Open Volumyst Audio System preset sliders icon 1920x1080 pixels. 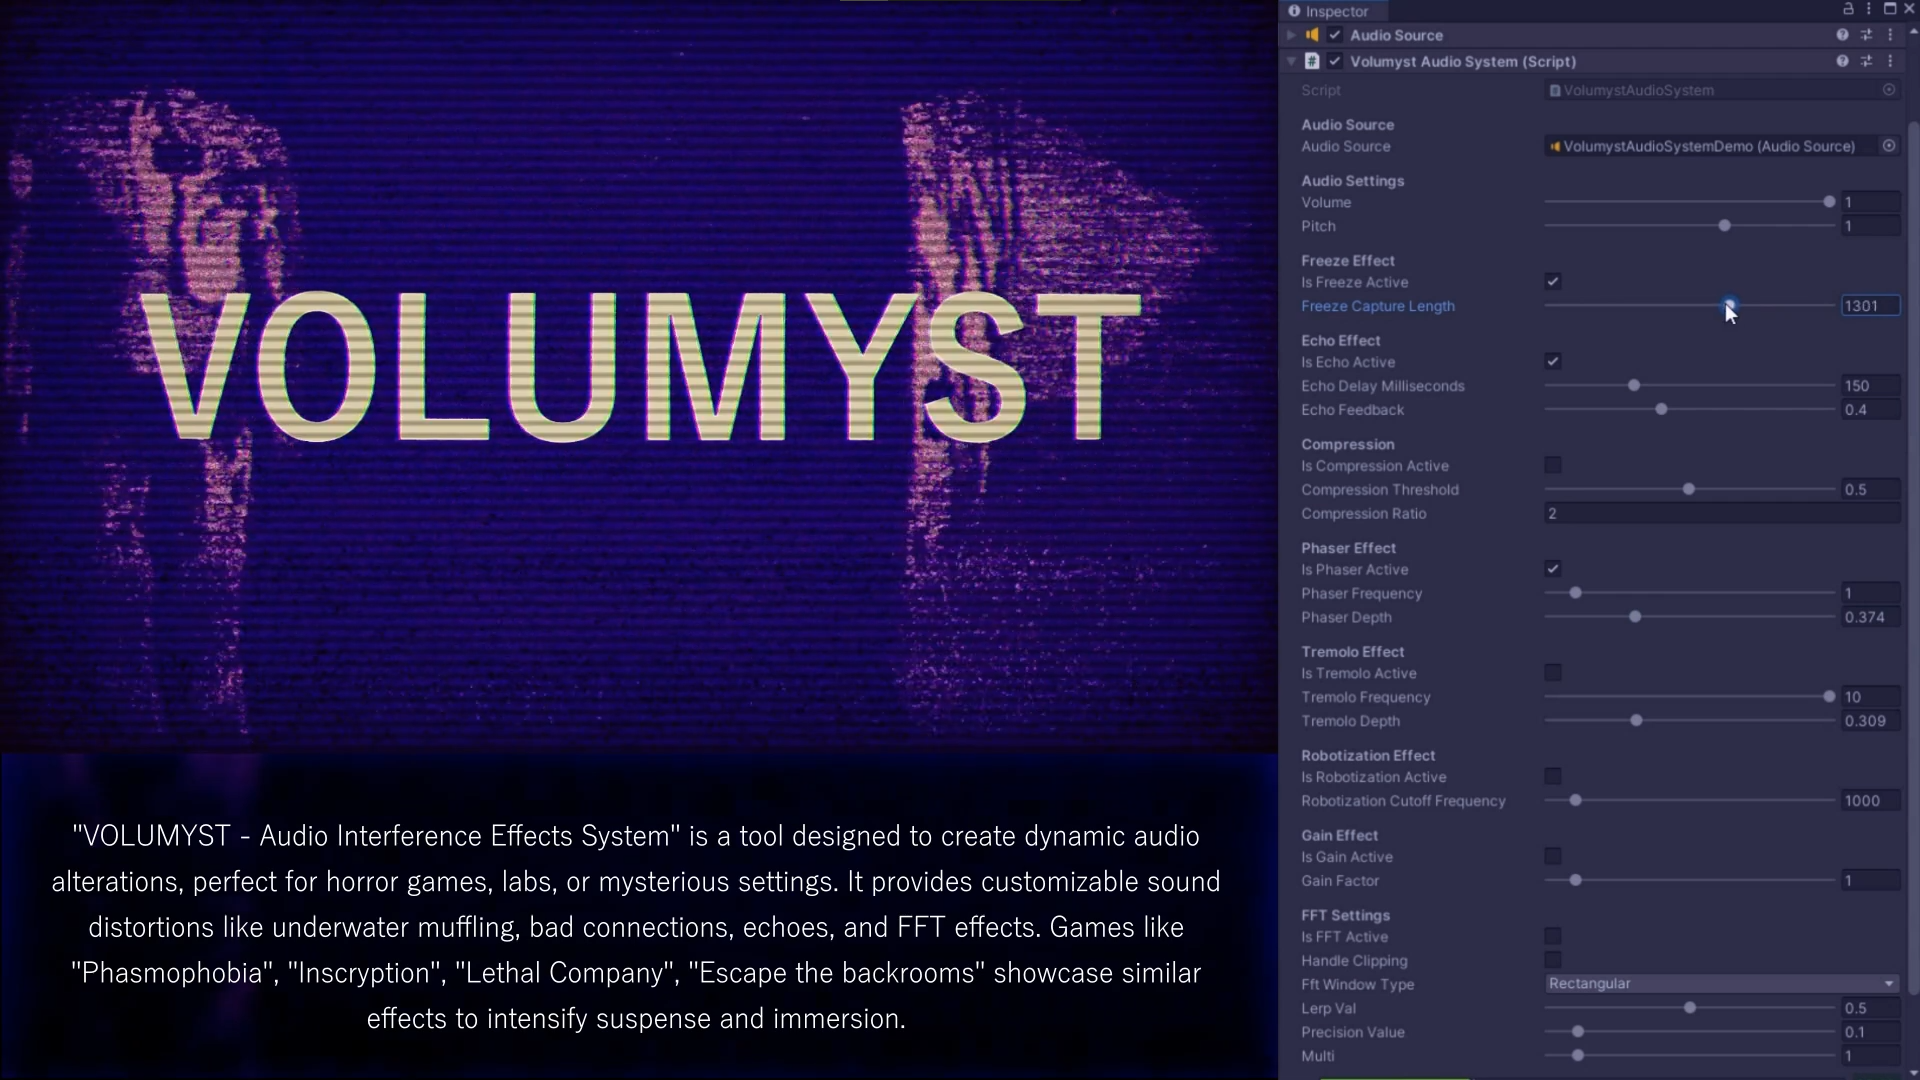pos(1866,61)
